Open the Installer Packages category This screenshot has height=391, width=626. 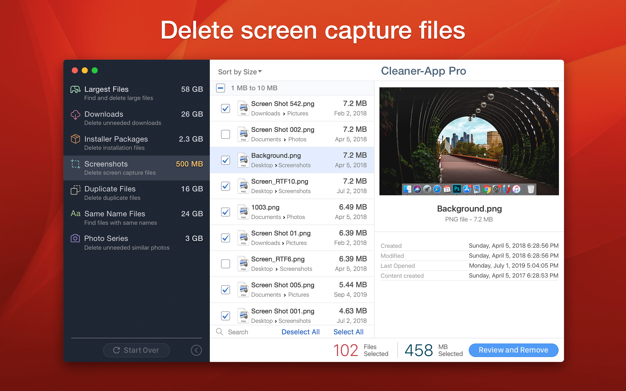click(137, 143)
